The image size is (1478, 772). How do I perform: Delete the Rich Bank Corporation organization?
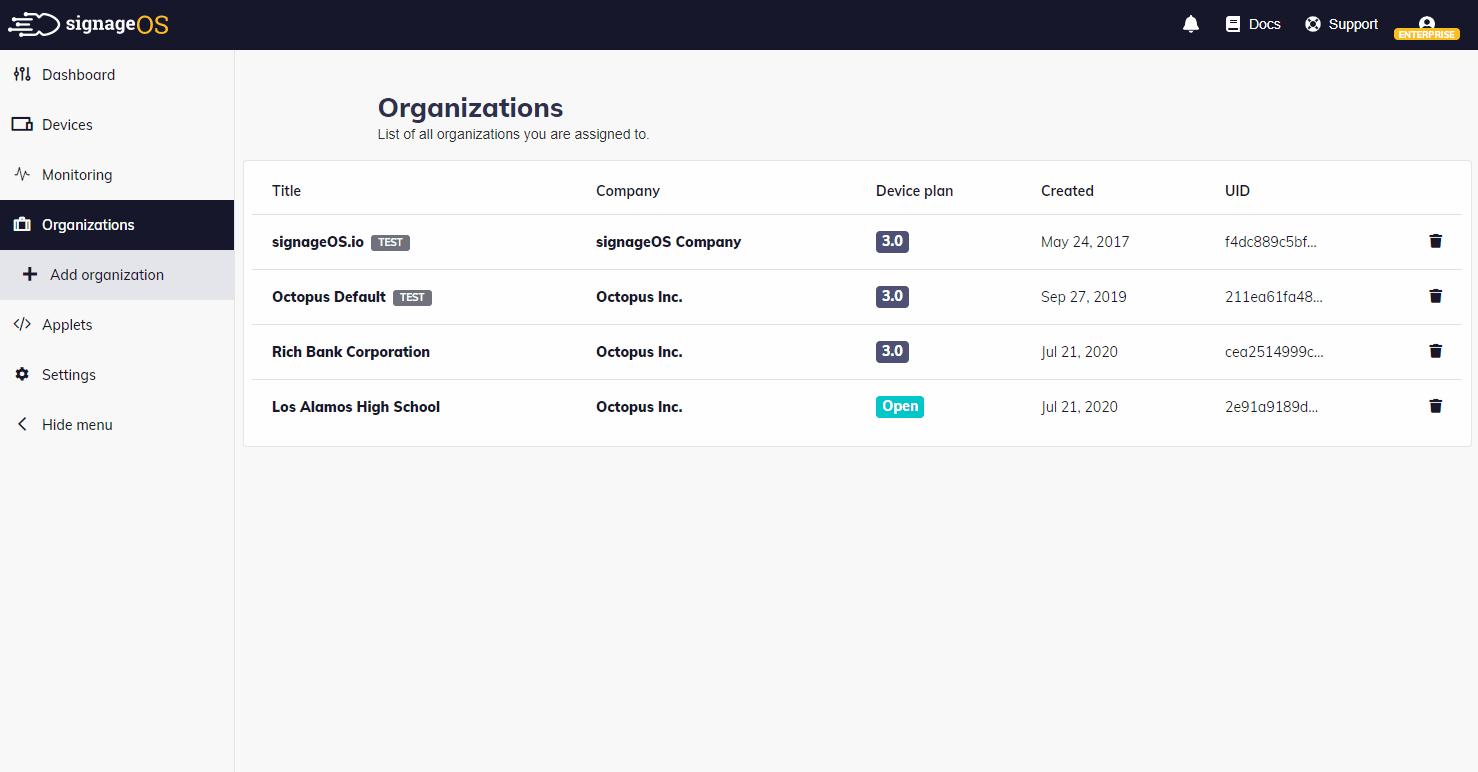tap(1436, 351)
